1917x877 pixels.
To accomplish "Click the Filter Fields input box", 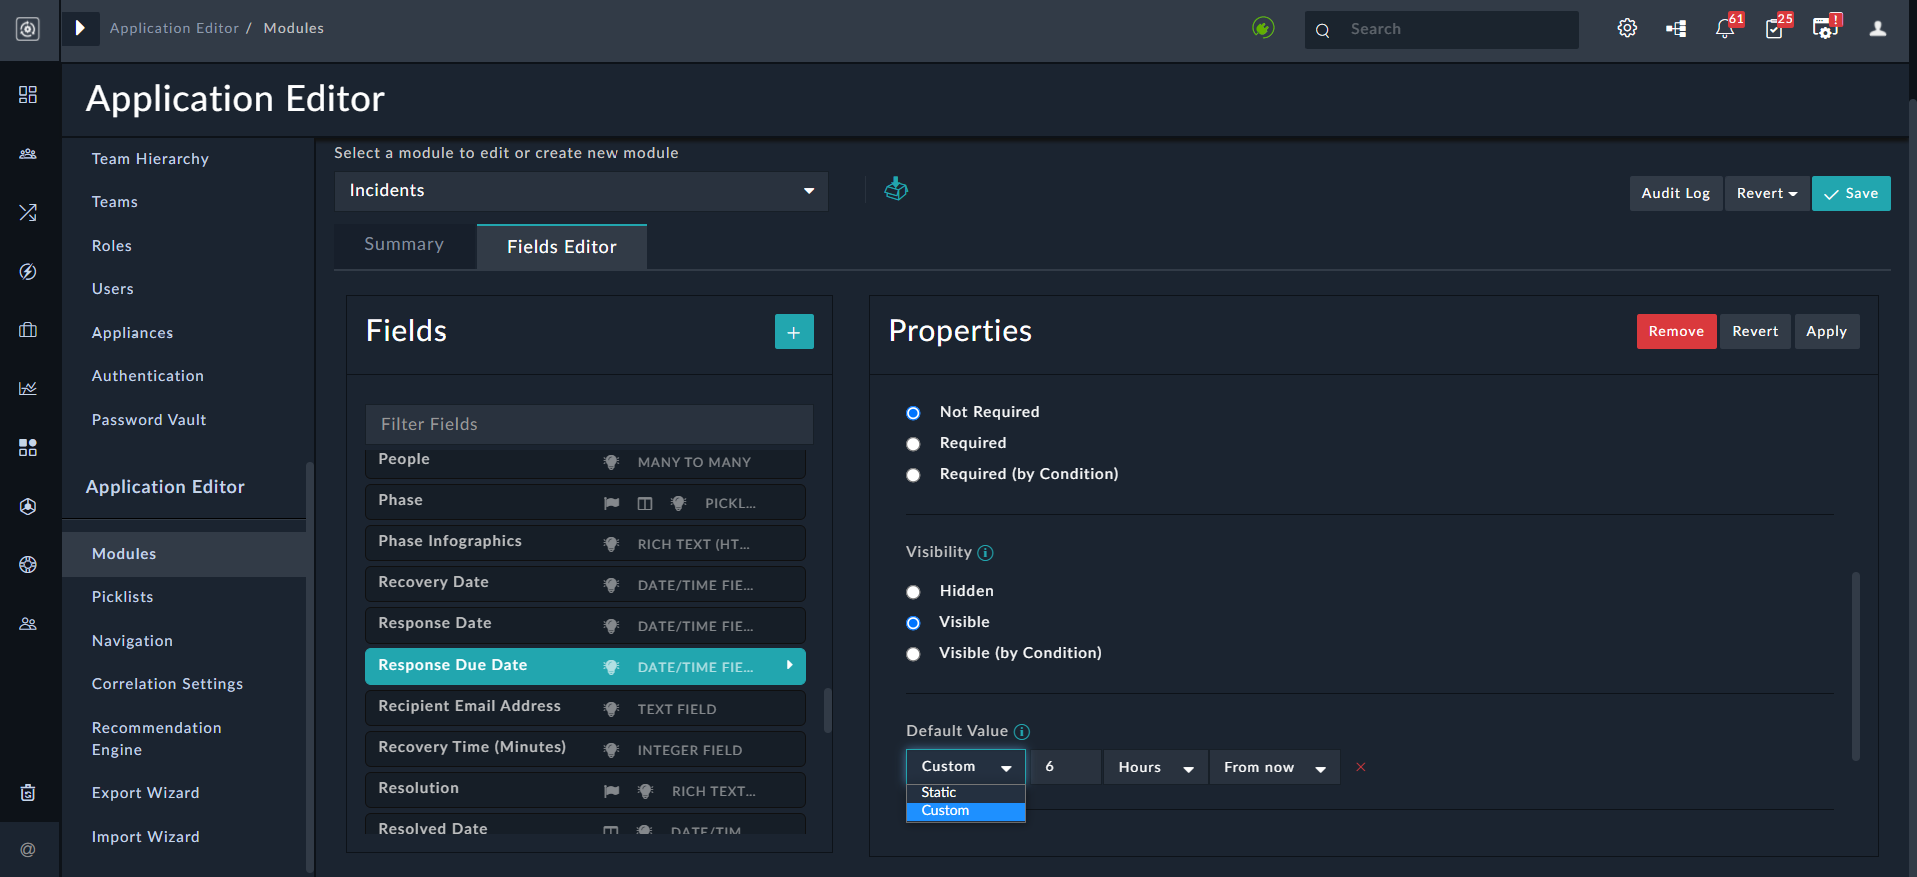I will 588,424.
